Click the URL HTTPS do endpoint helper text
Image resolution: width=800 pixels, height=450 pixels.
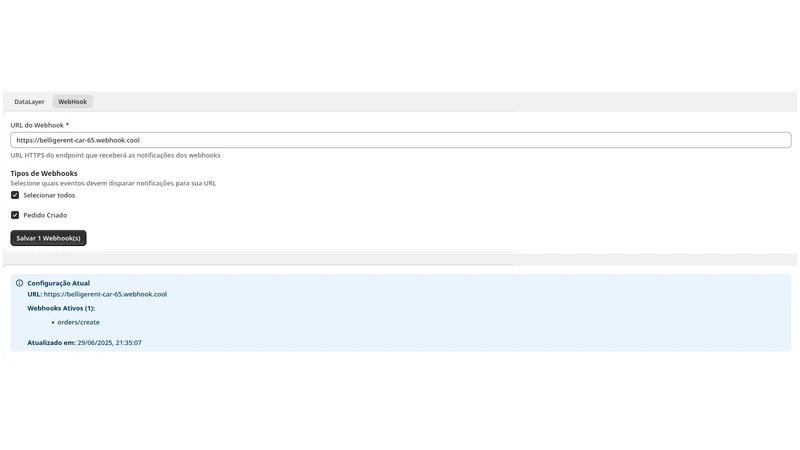(115, 155)
